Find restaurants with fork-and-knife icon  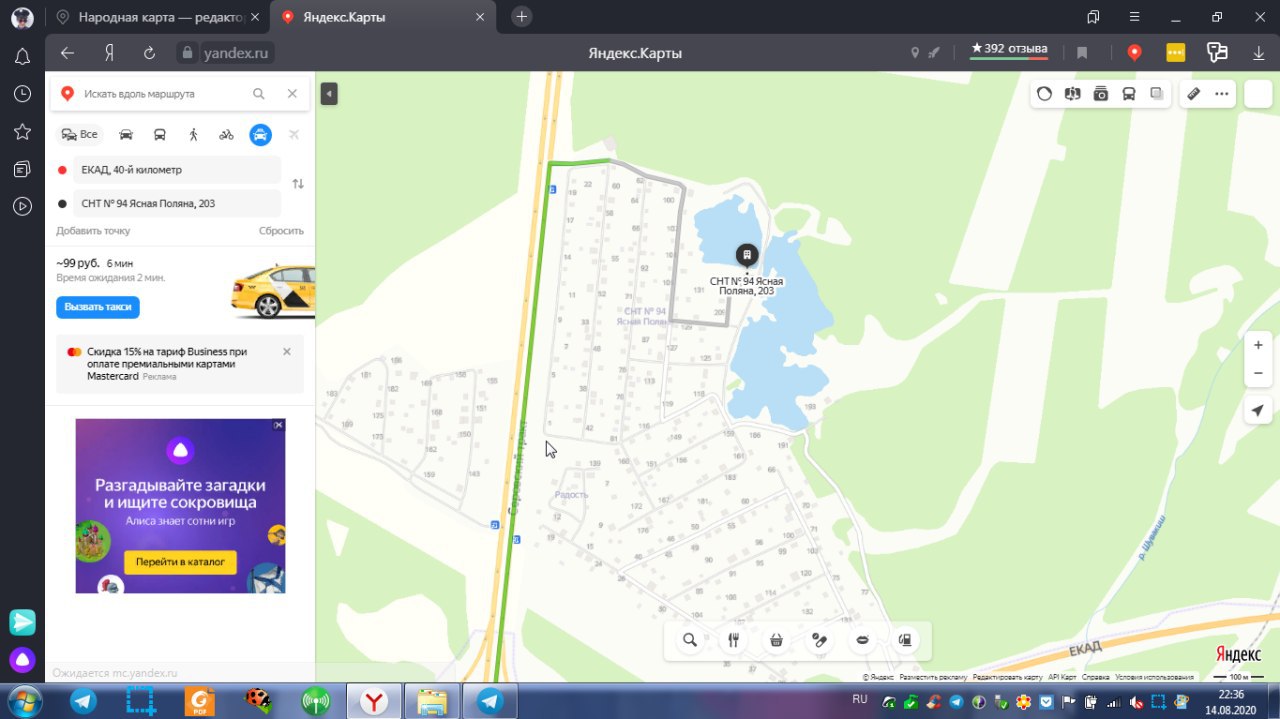click(733, 640)
